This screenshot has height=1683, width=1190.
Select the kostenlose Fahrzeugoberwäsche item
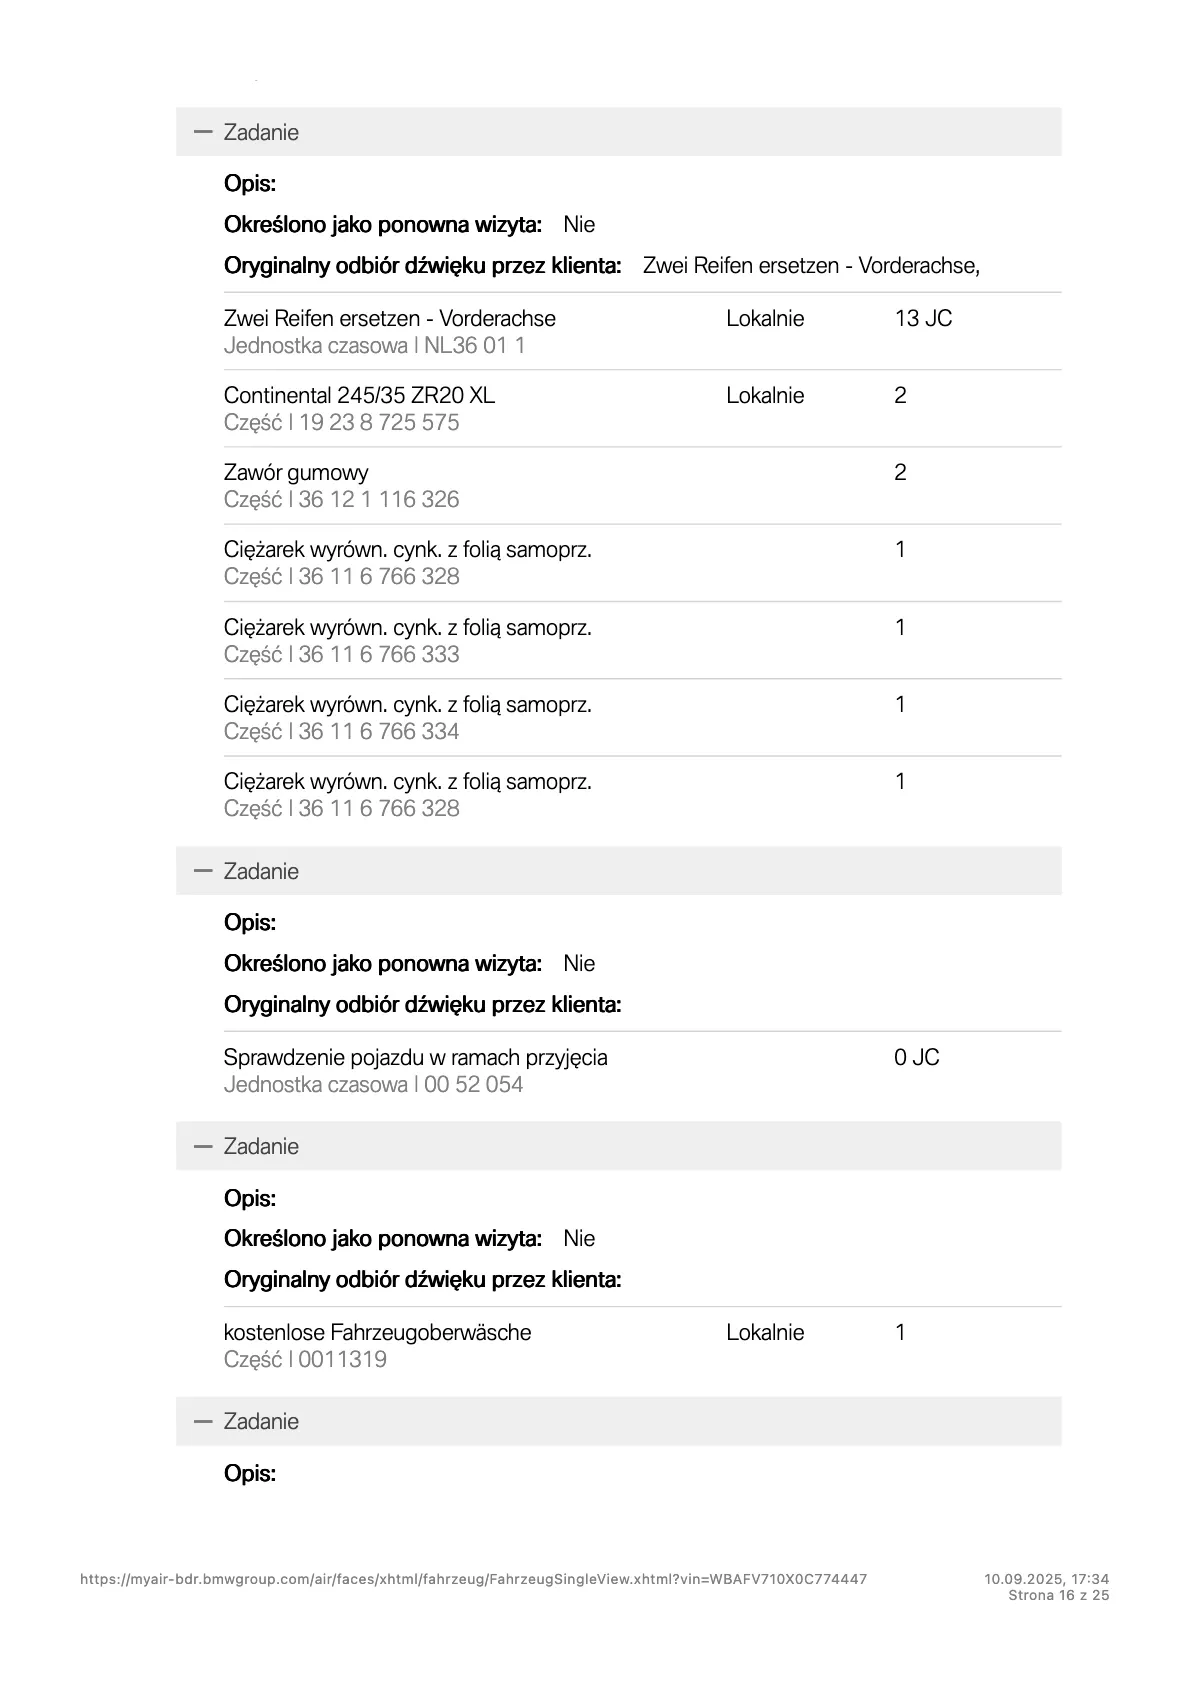[x=377, y=1332]
